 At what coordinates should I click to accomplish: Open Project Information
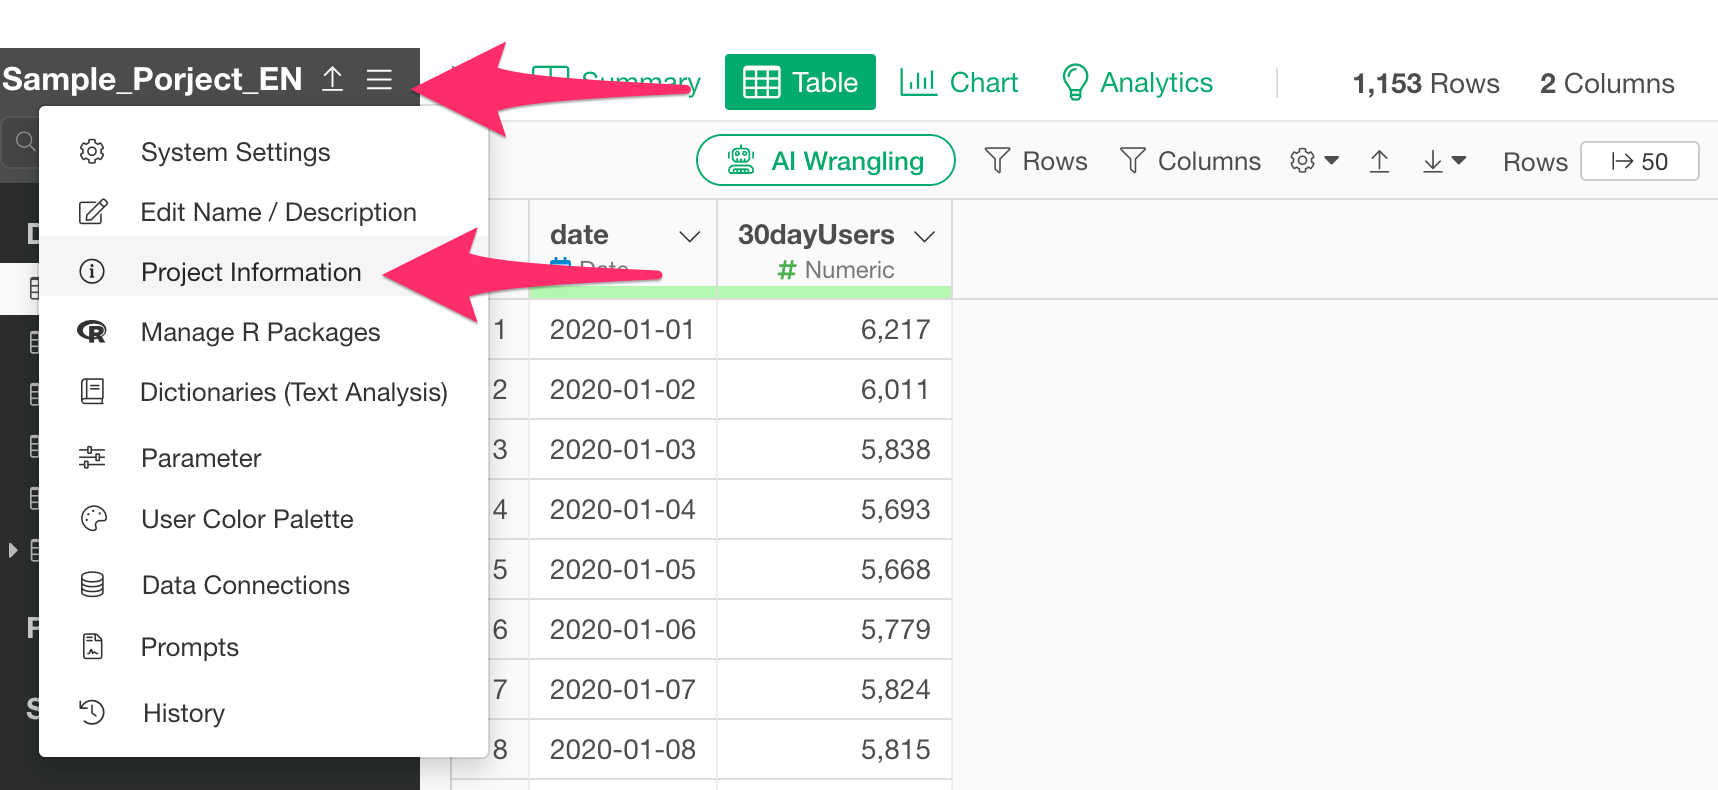click(x=250, y=272)
